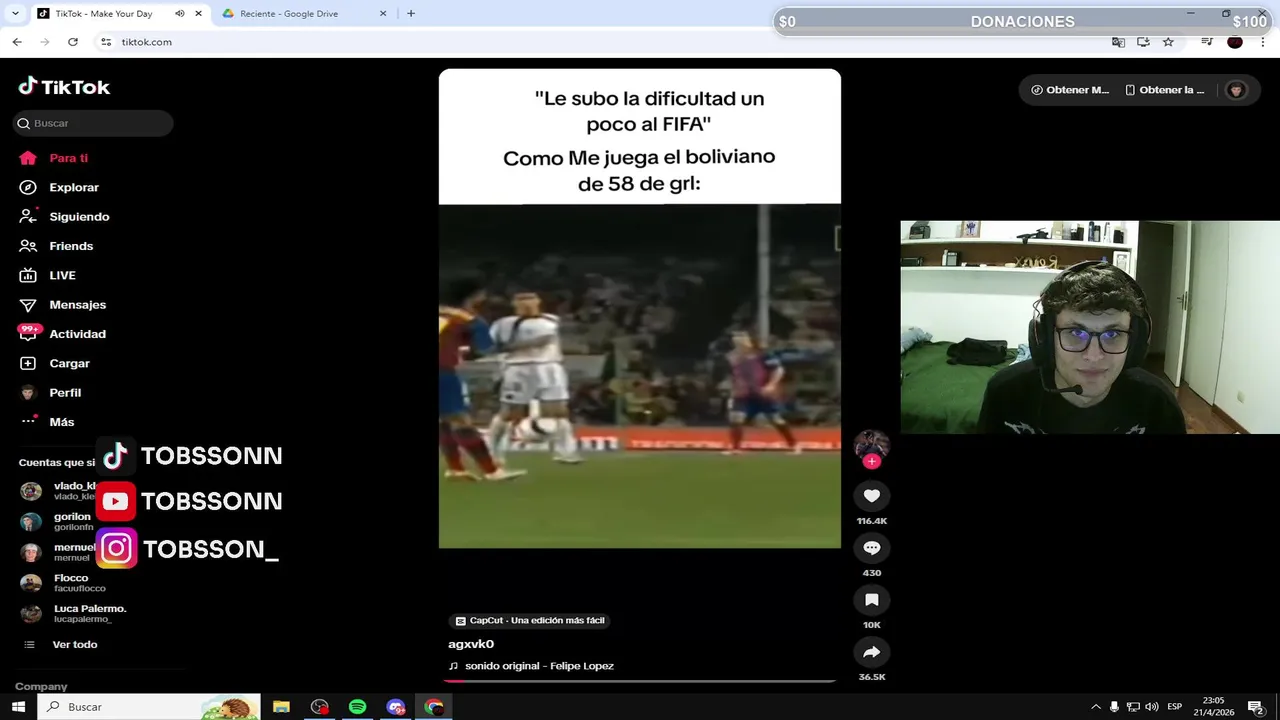Open a new browser tab
The height and width of the screenshot is (720, 1280).
pyautogui.click(x=411, y=14)
